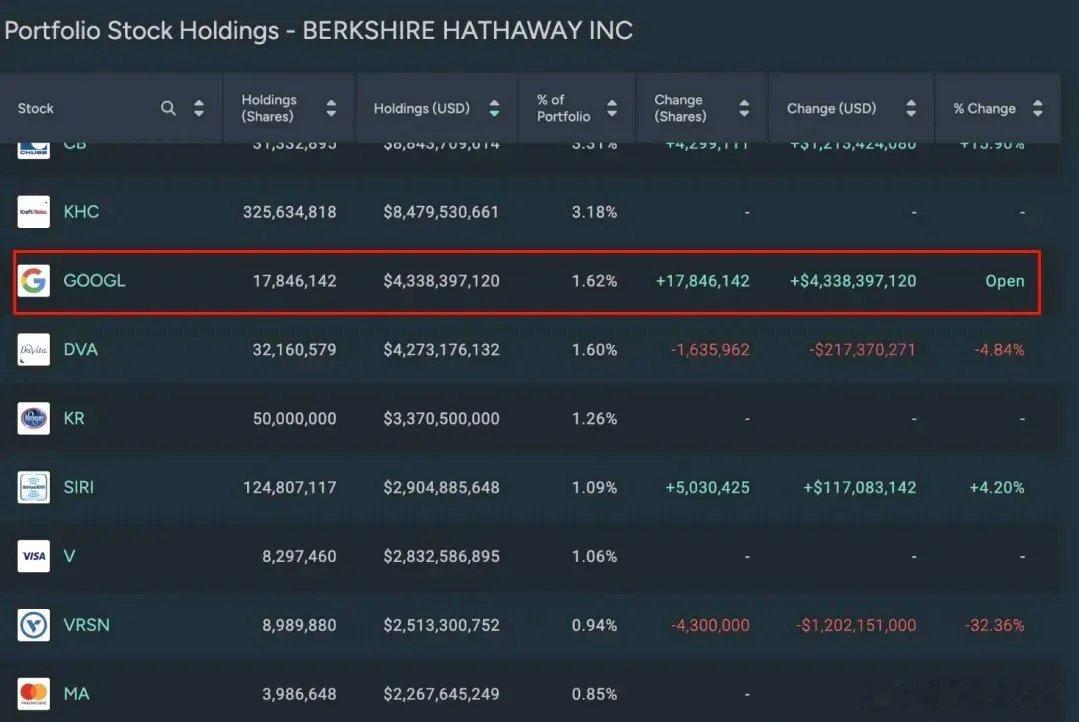Click the VeriSign logo icon

[x=34, y=625]
